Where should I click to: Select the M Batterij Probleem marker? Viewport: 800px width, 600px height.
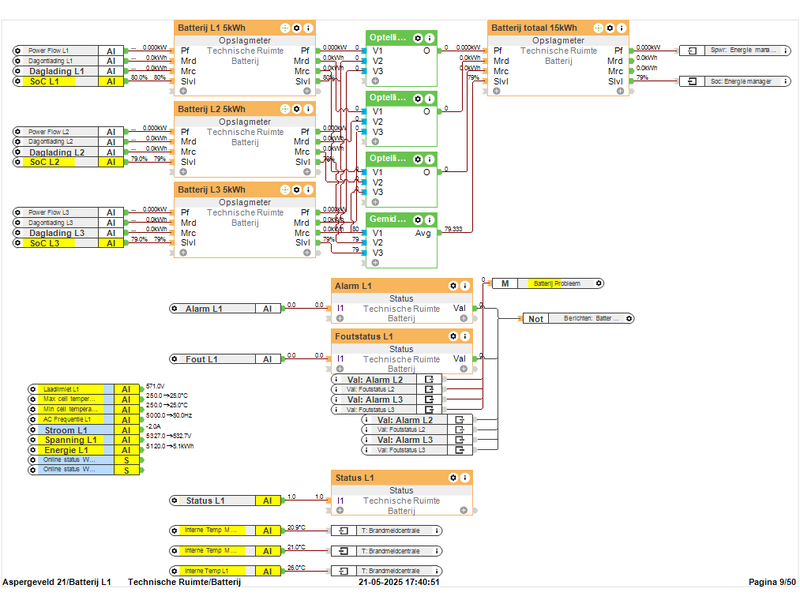coord(548,283)
